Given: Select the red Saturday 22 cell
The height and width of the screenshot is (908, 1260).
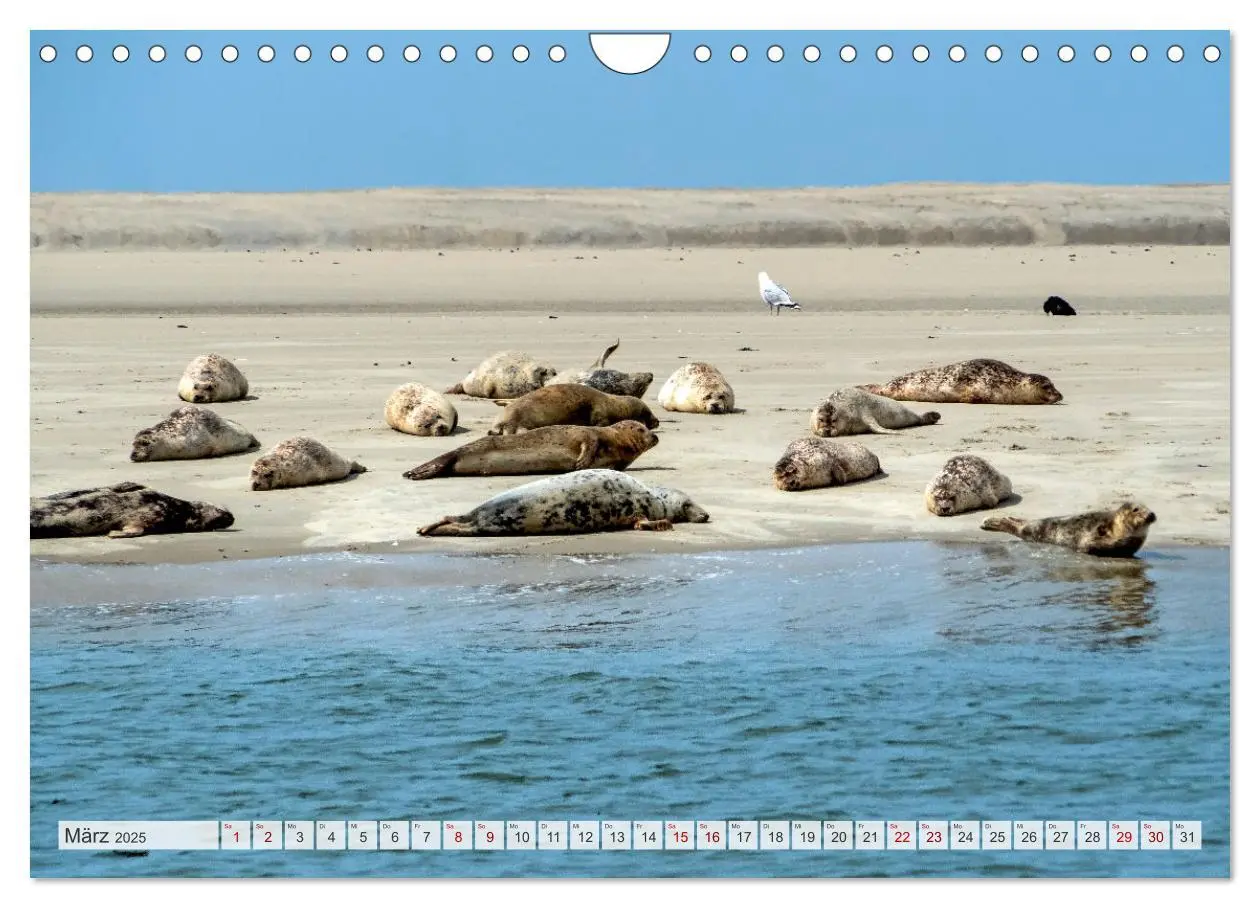Looking at the screenshot, I should 901,836.
